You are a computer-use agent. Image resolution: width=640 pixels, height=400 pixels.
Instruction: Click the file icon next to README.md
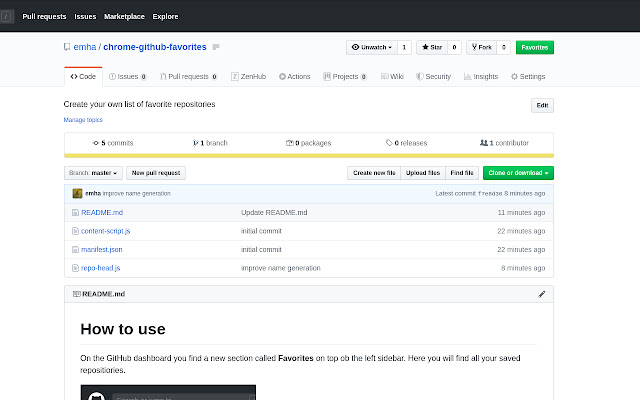coord(74,213)
